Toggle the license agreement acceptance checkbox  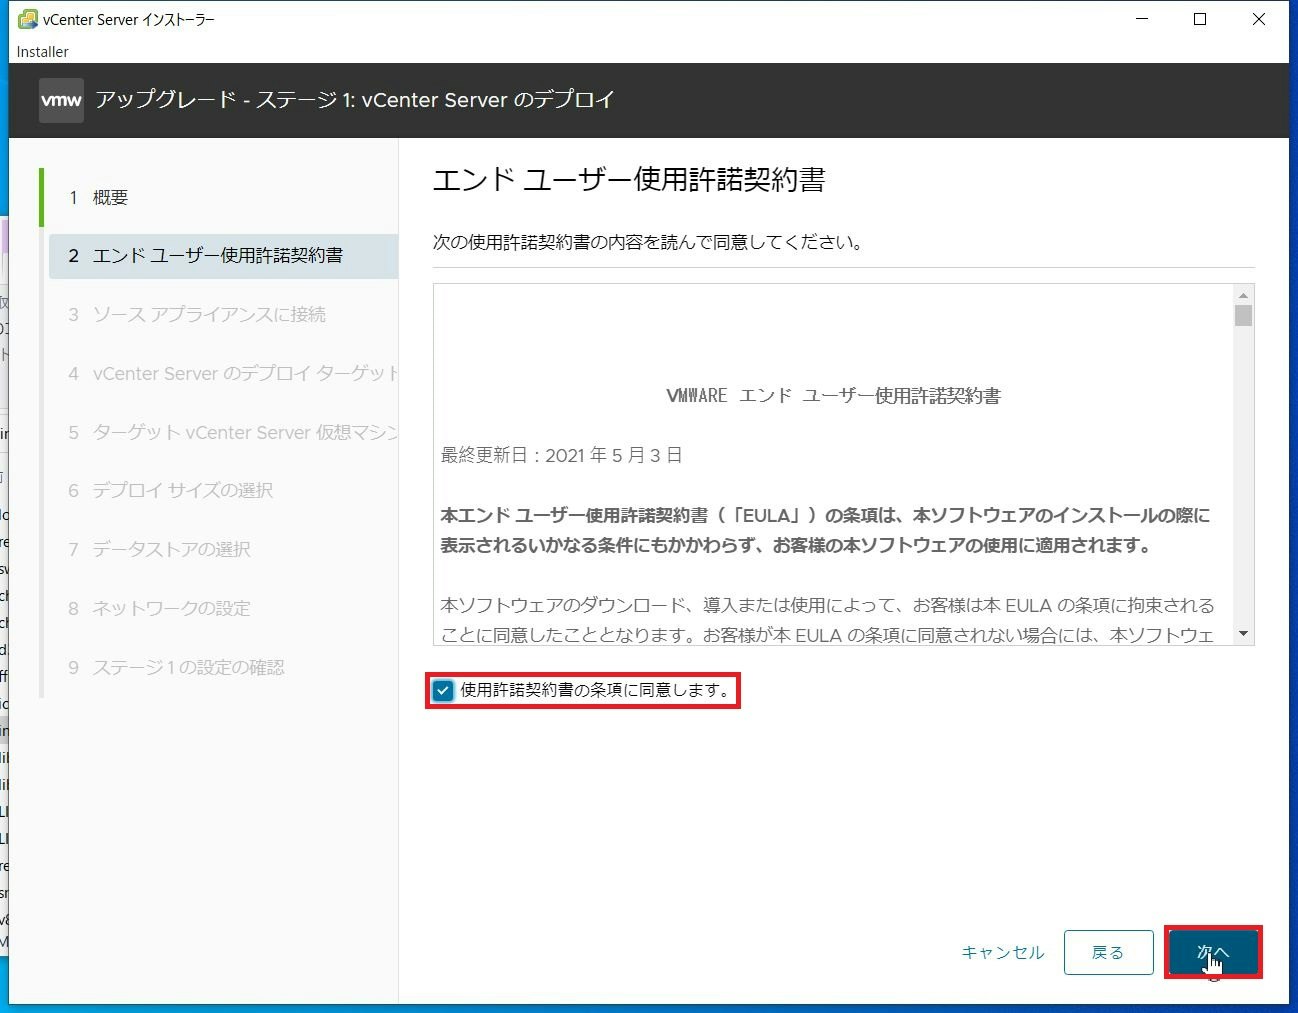tap(443, 690)
